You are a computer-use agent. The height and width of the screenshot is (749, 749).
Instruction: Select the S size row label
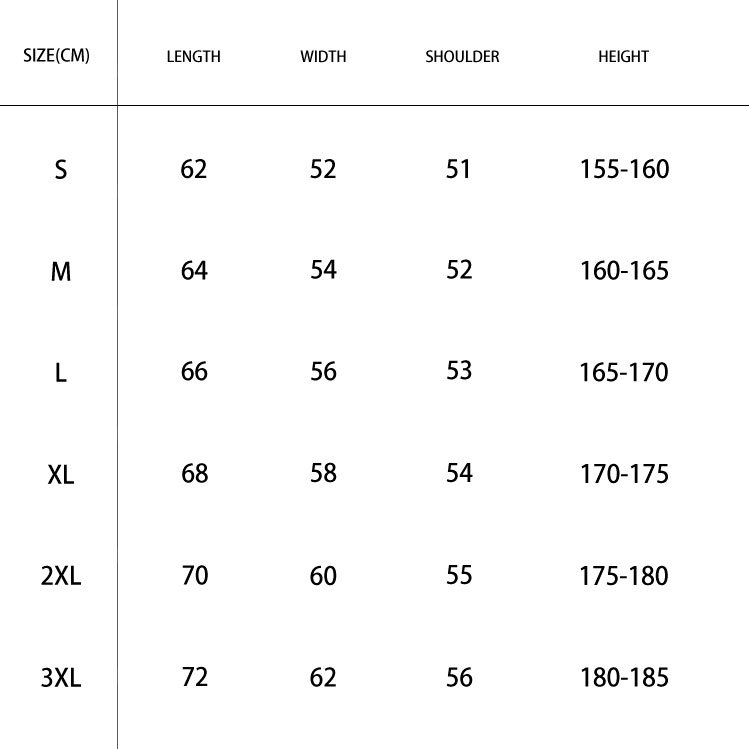click(61, 170)
